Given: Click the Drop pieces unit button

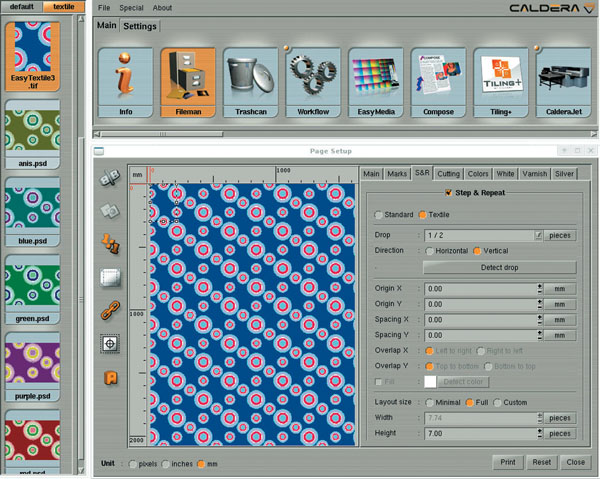Looking at the screenshot, I should click(560, 236).
